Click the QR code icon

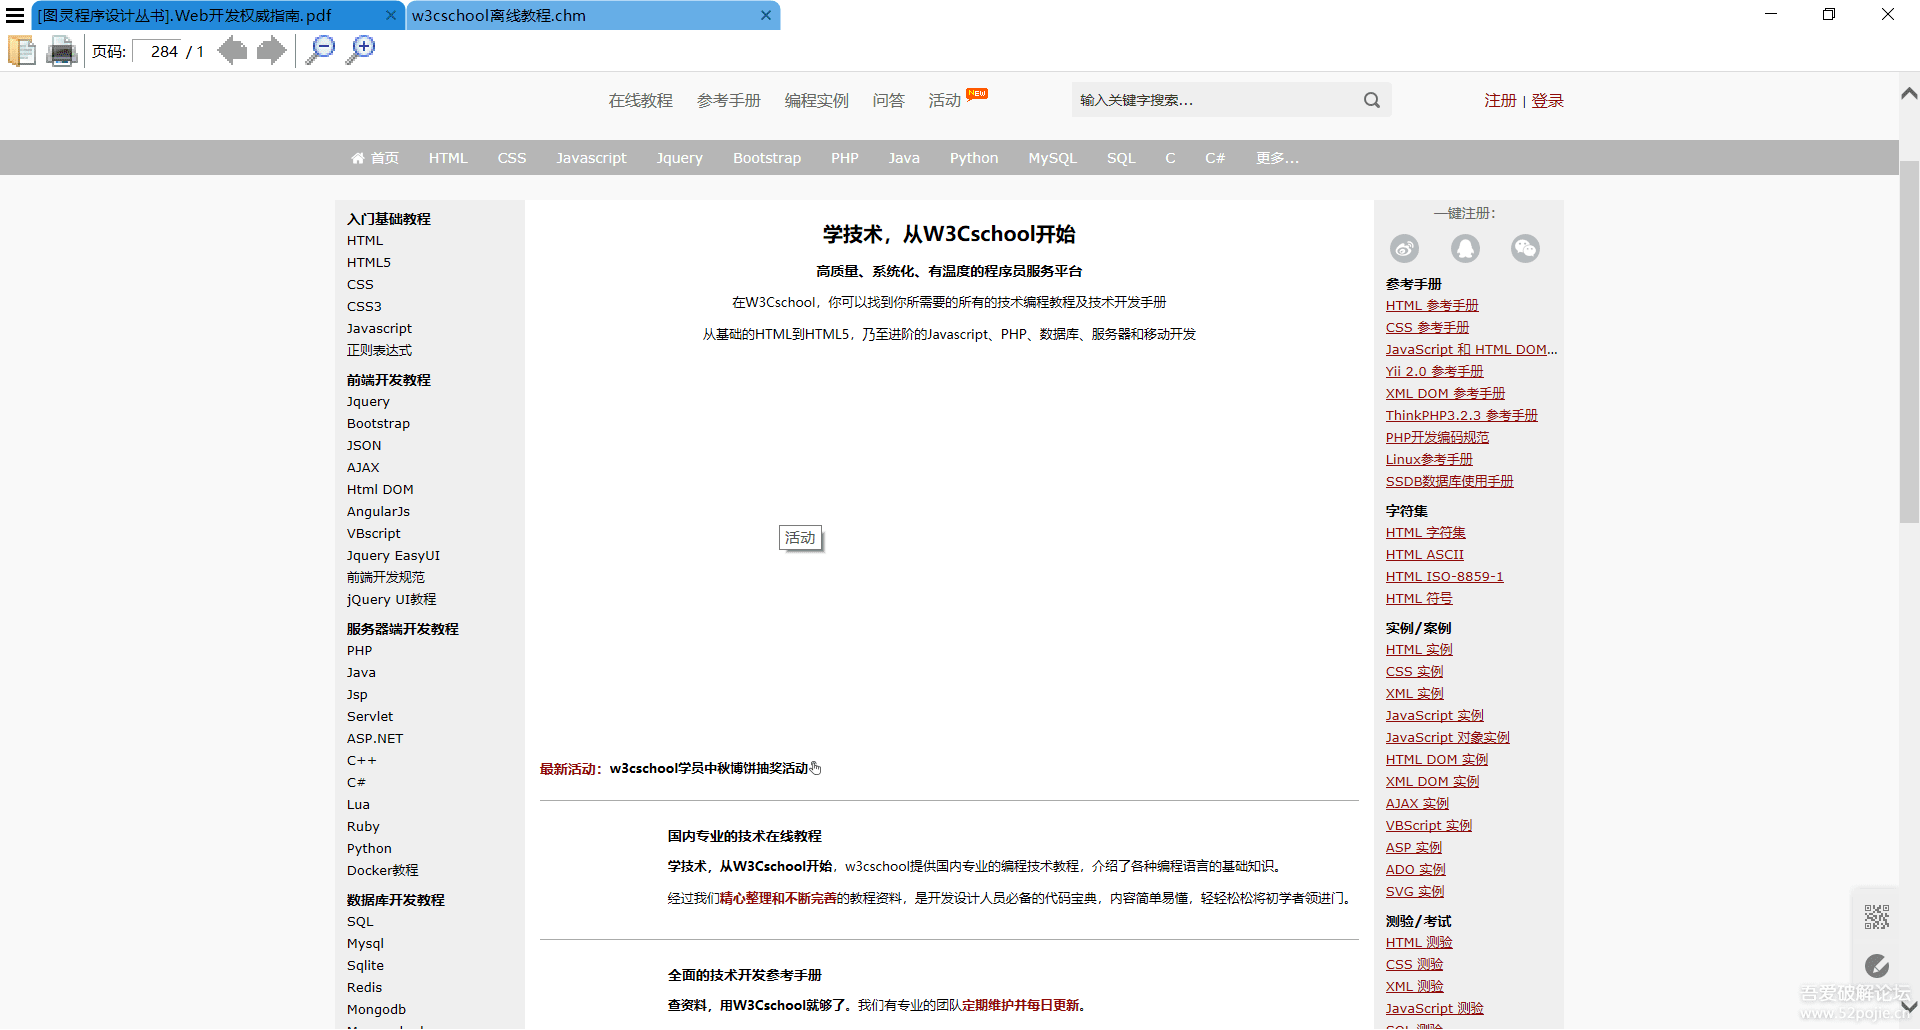coord(1877,917)
